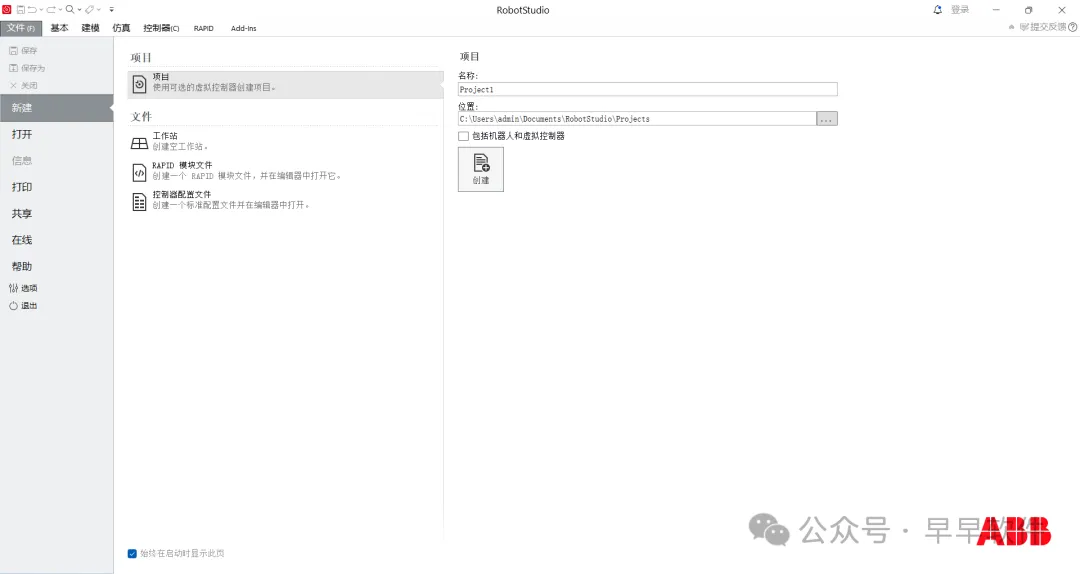This screenshot has width=1080, height=574.
Task: Expand the tag icon dropdown arrow
Action: [99, 10]
